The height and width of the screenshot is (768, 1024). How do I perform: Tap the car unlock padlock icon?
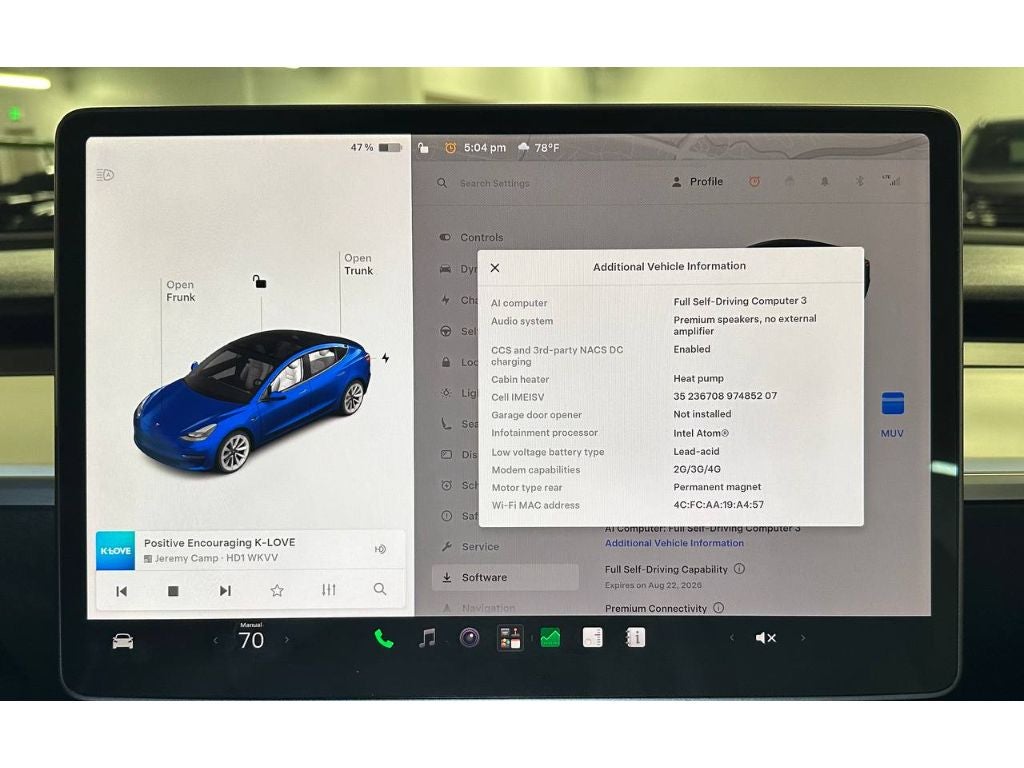pos(259,281)
